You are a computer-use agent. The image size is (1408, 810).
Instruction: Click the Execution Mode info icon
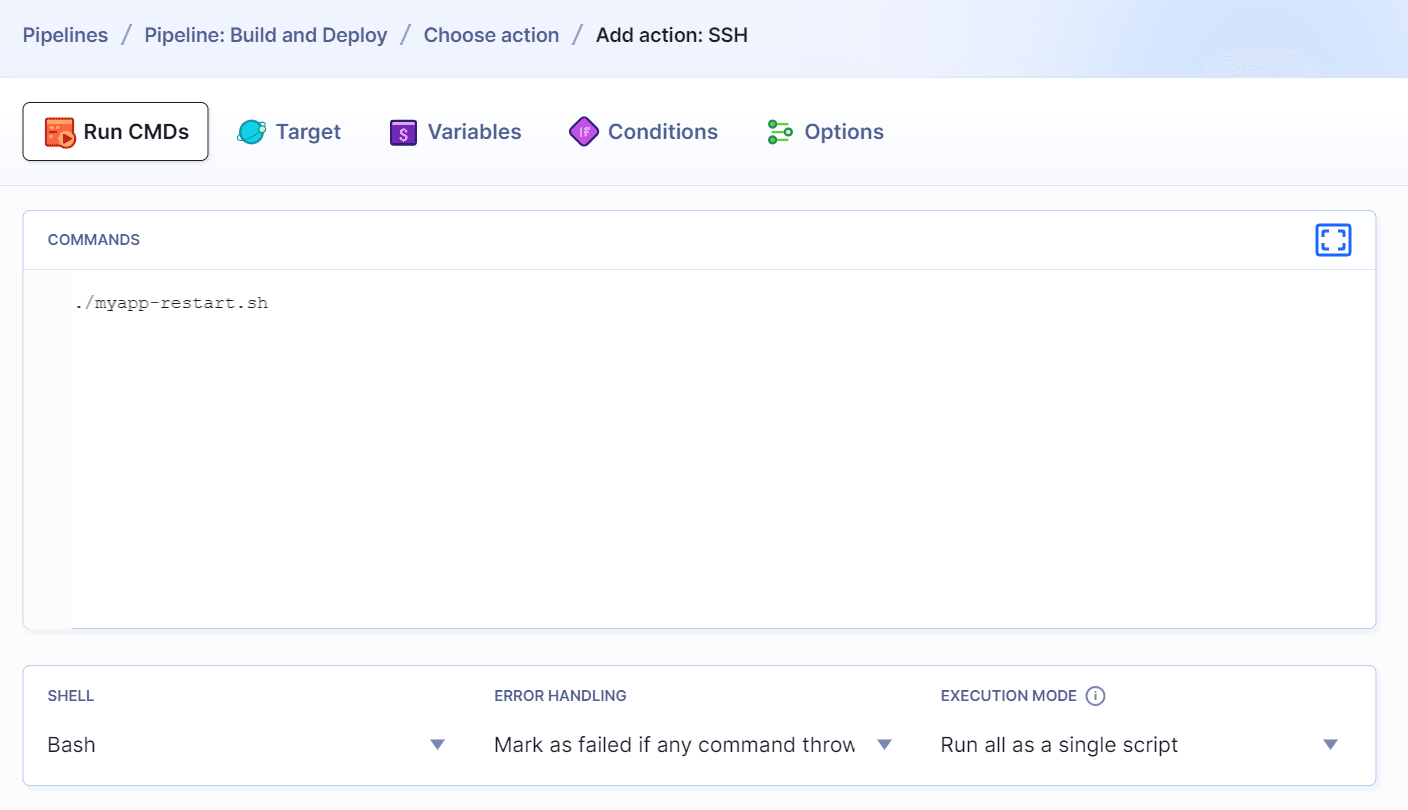(x=1096, y=695)
